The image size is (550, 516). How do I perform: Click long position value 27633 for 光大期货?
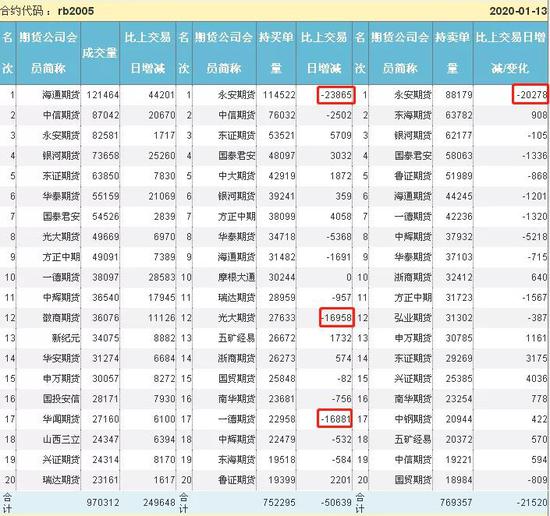coord(282,318)
